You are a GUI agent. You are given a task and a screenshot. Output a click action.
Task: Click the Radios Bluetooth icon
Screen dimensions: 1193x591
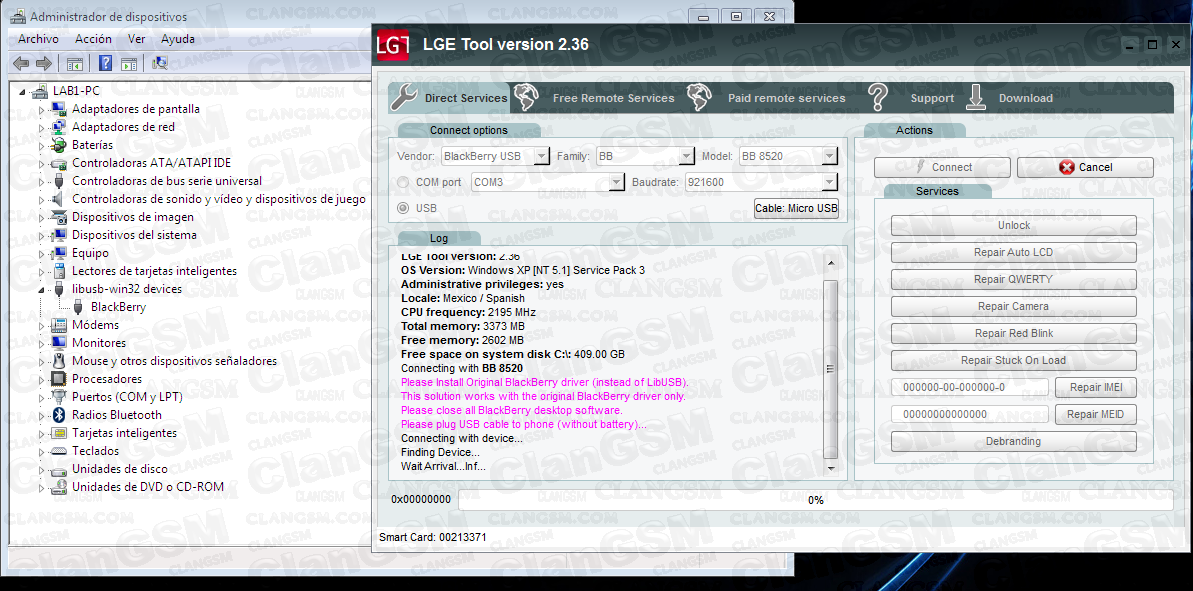[x=59, y=415]
